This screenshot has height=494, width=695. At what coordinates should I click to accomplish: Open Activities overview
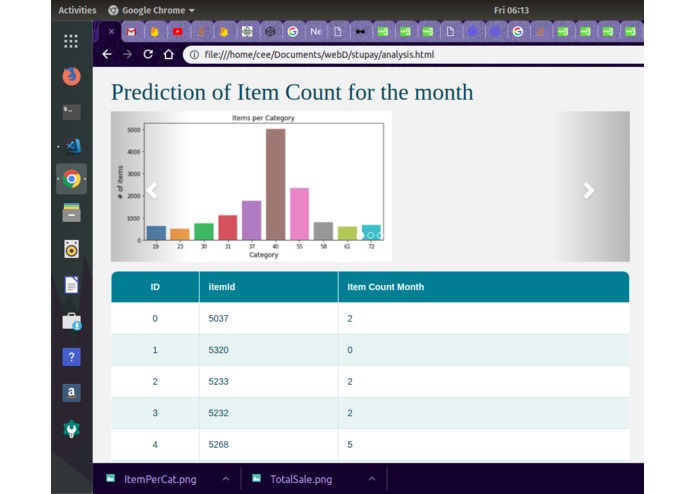pyautogui.click(x=77, y=10)
